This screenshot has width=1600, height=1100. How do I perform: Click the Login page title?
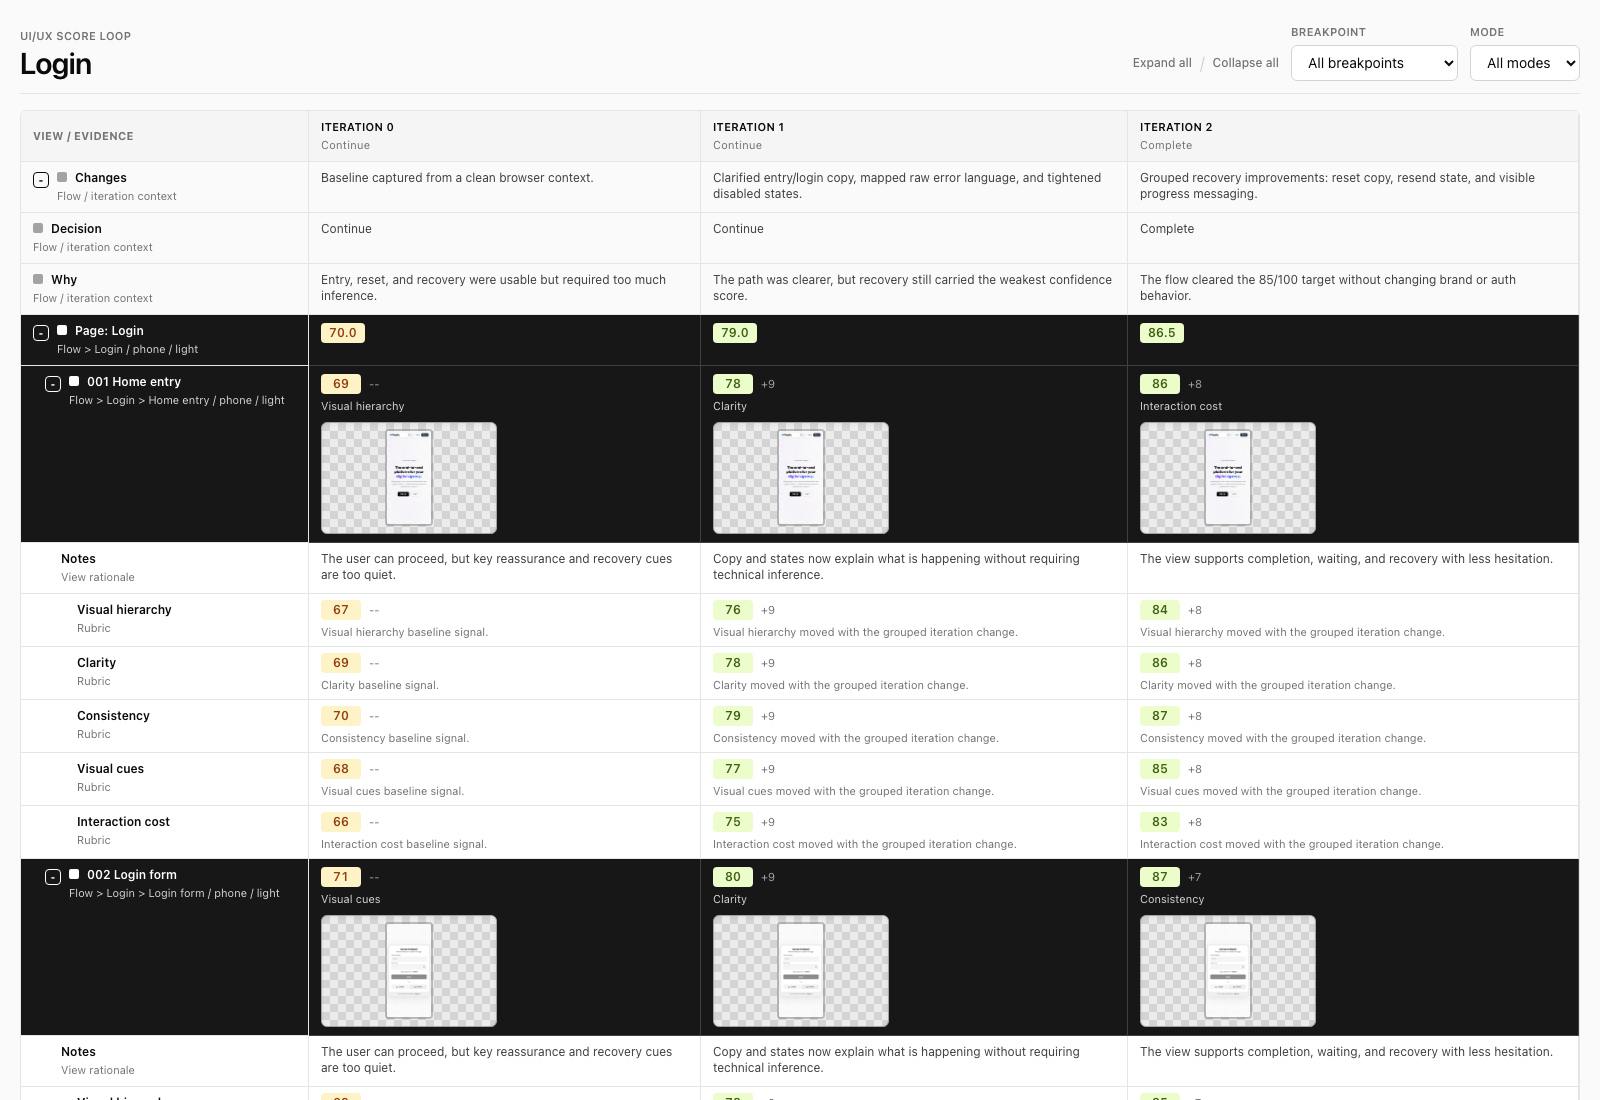(56, 64)
